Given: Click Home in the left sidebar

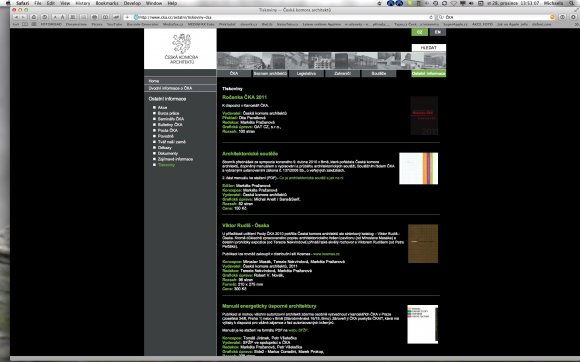Looking at the screenshot, I should point(180,81).
